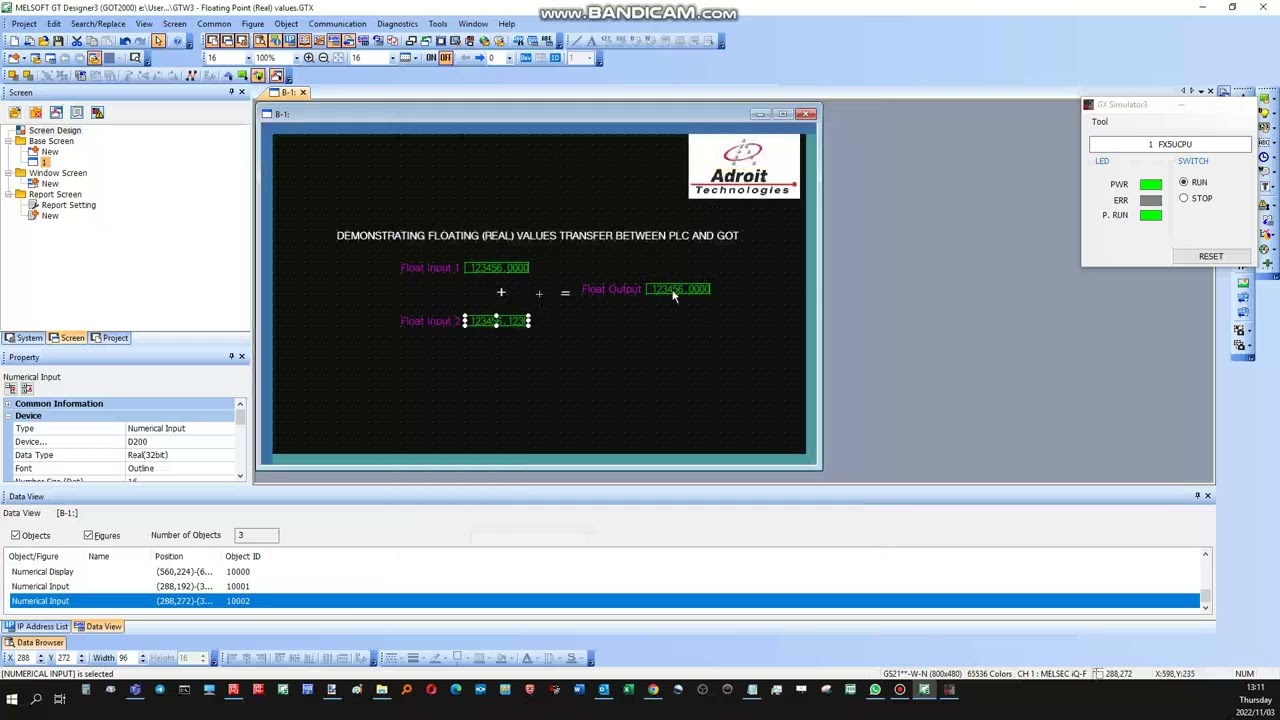Switch to the Data Browser tab
Image resolution: width=1280 pixels, height=720 pixels.
[34, 643]
